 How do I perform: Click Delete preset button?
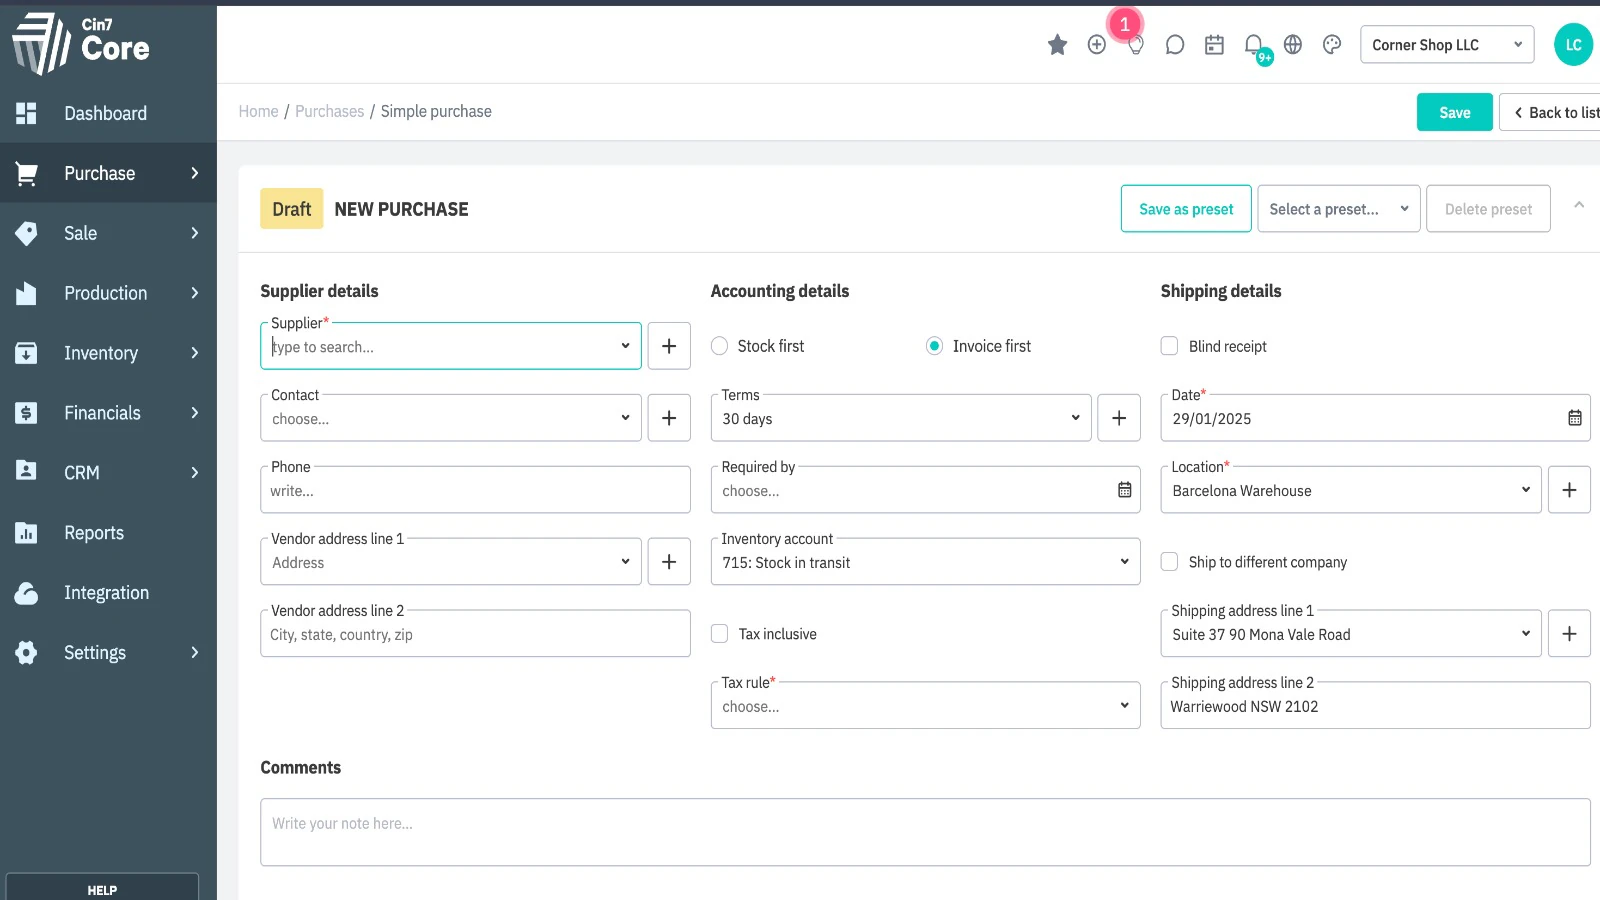point(1488,209)
